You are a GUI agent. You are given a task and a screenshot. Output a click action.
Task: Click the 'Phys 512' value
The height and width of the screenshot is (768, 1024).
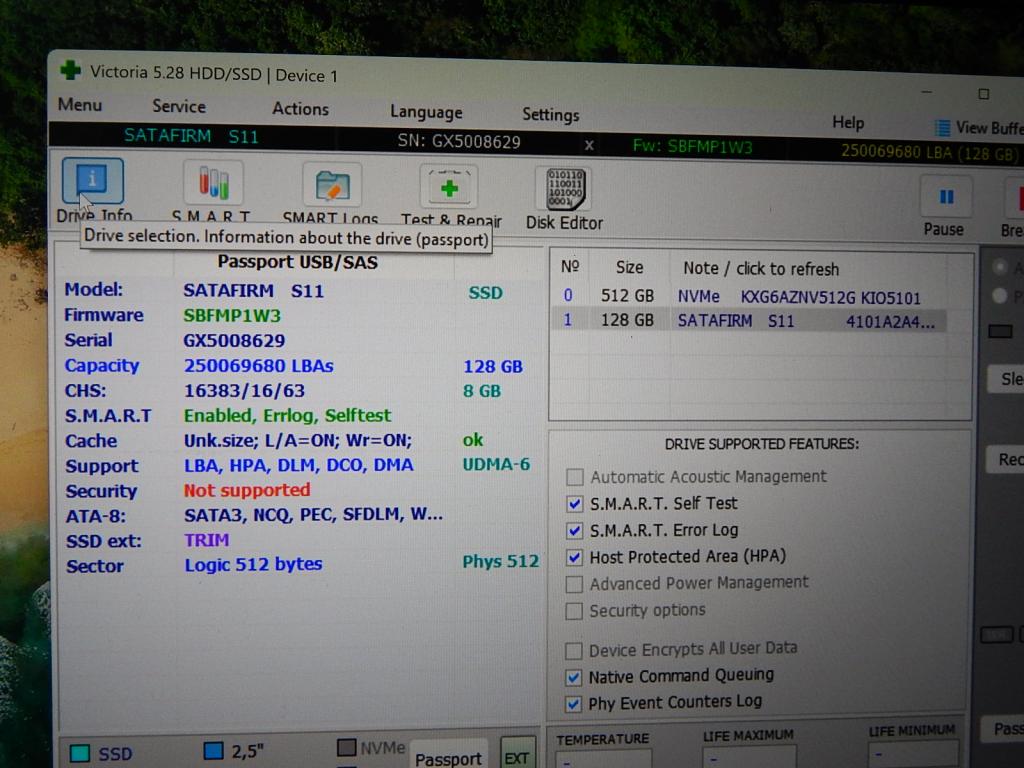pos(501,561)
